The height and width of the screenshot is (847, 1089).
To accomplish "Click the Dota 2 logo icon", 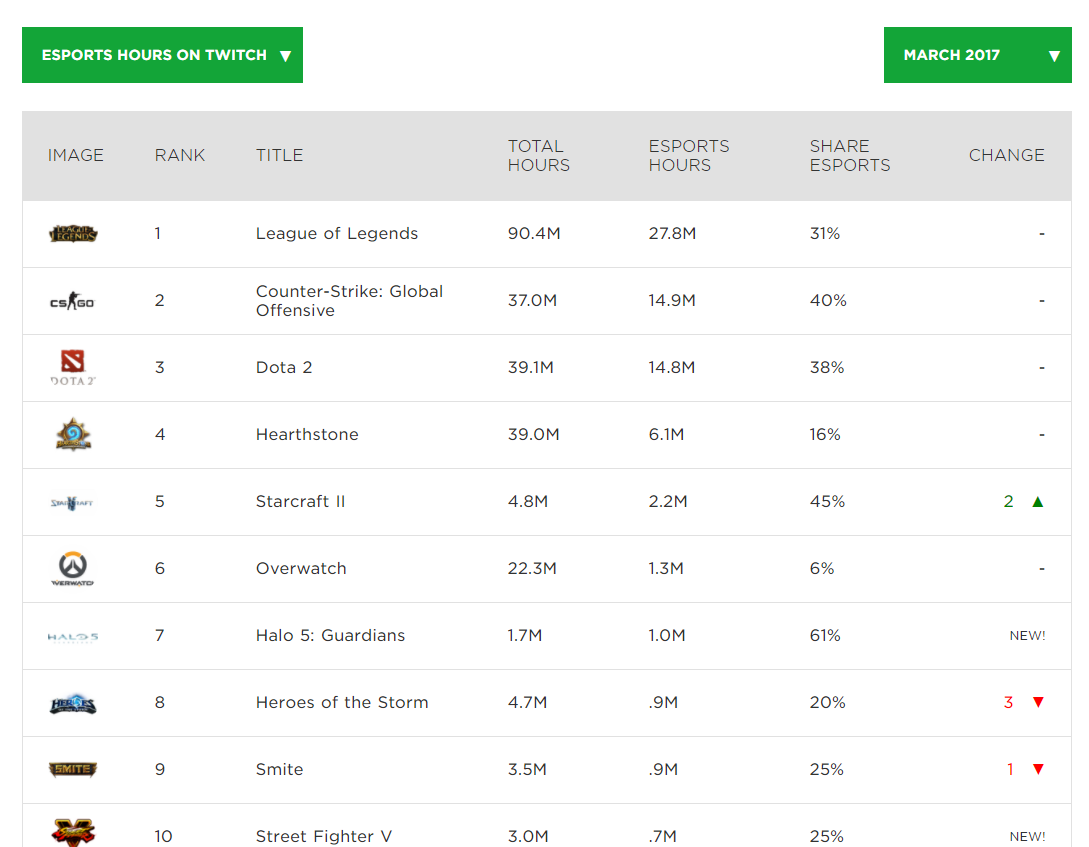I will pyautogui.click(x=72, y=367).
